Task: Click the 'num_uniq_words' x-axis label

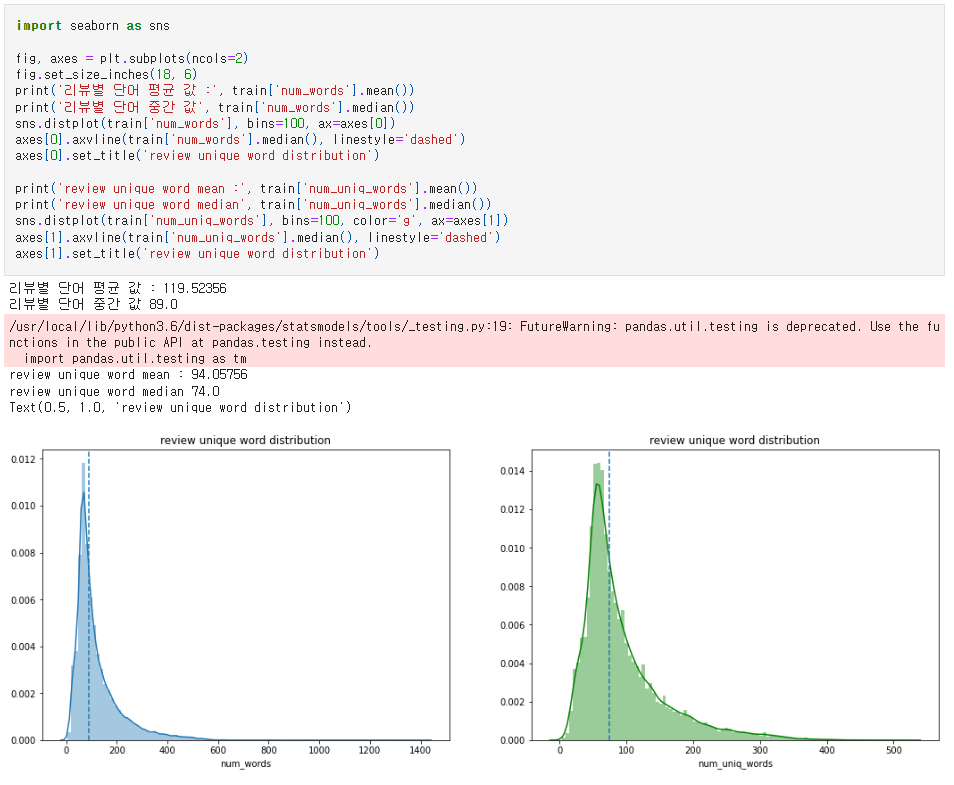Action: (735, 764)
